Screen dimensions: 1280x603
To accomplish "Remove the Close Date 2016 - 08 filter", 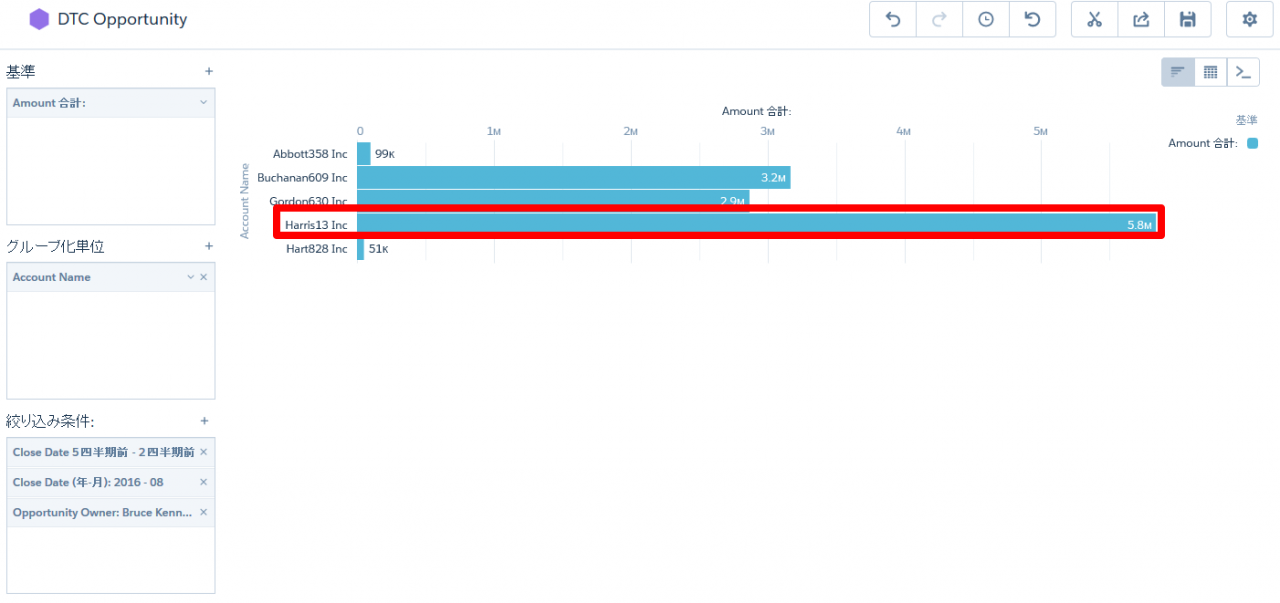I will tap(203, 482).
